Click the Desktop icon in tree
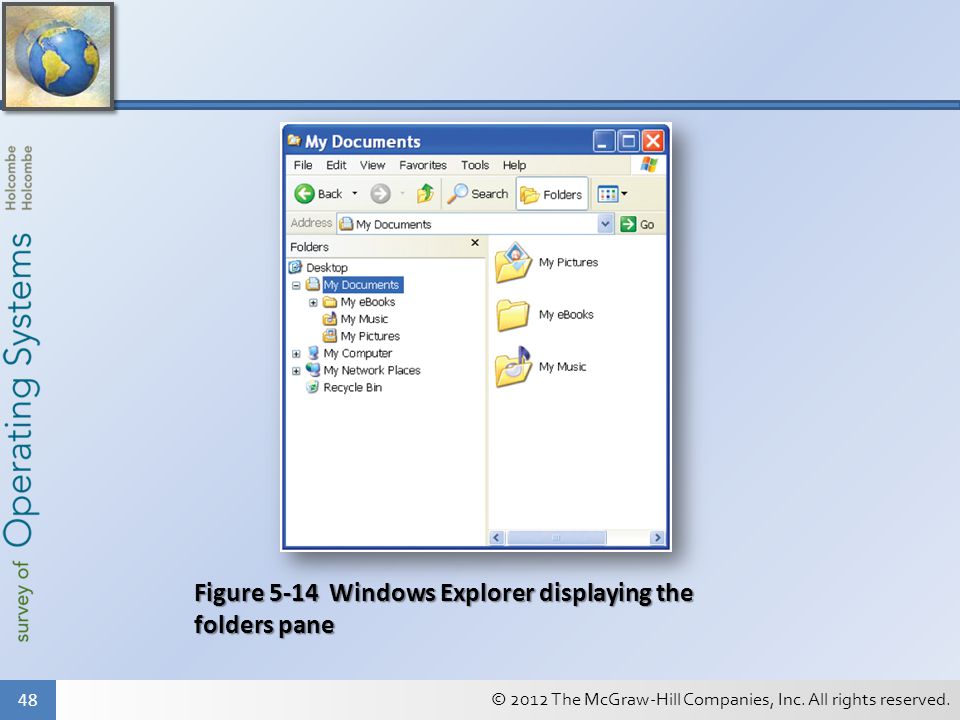The height and width of the screenshot is (720, 960). (296, 267)
